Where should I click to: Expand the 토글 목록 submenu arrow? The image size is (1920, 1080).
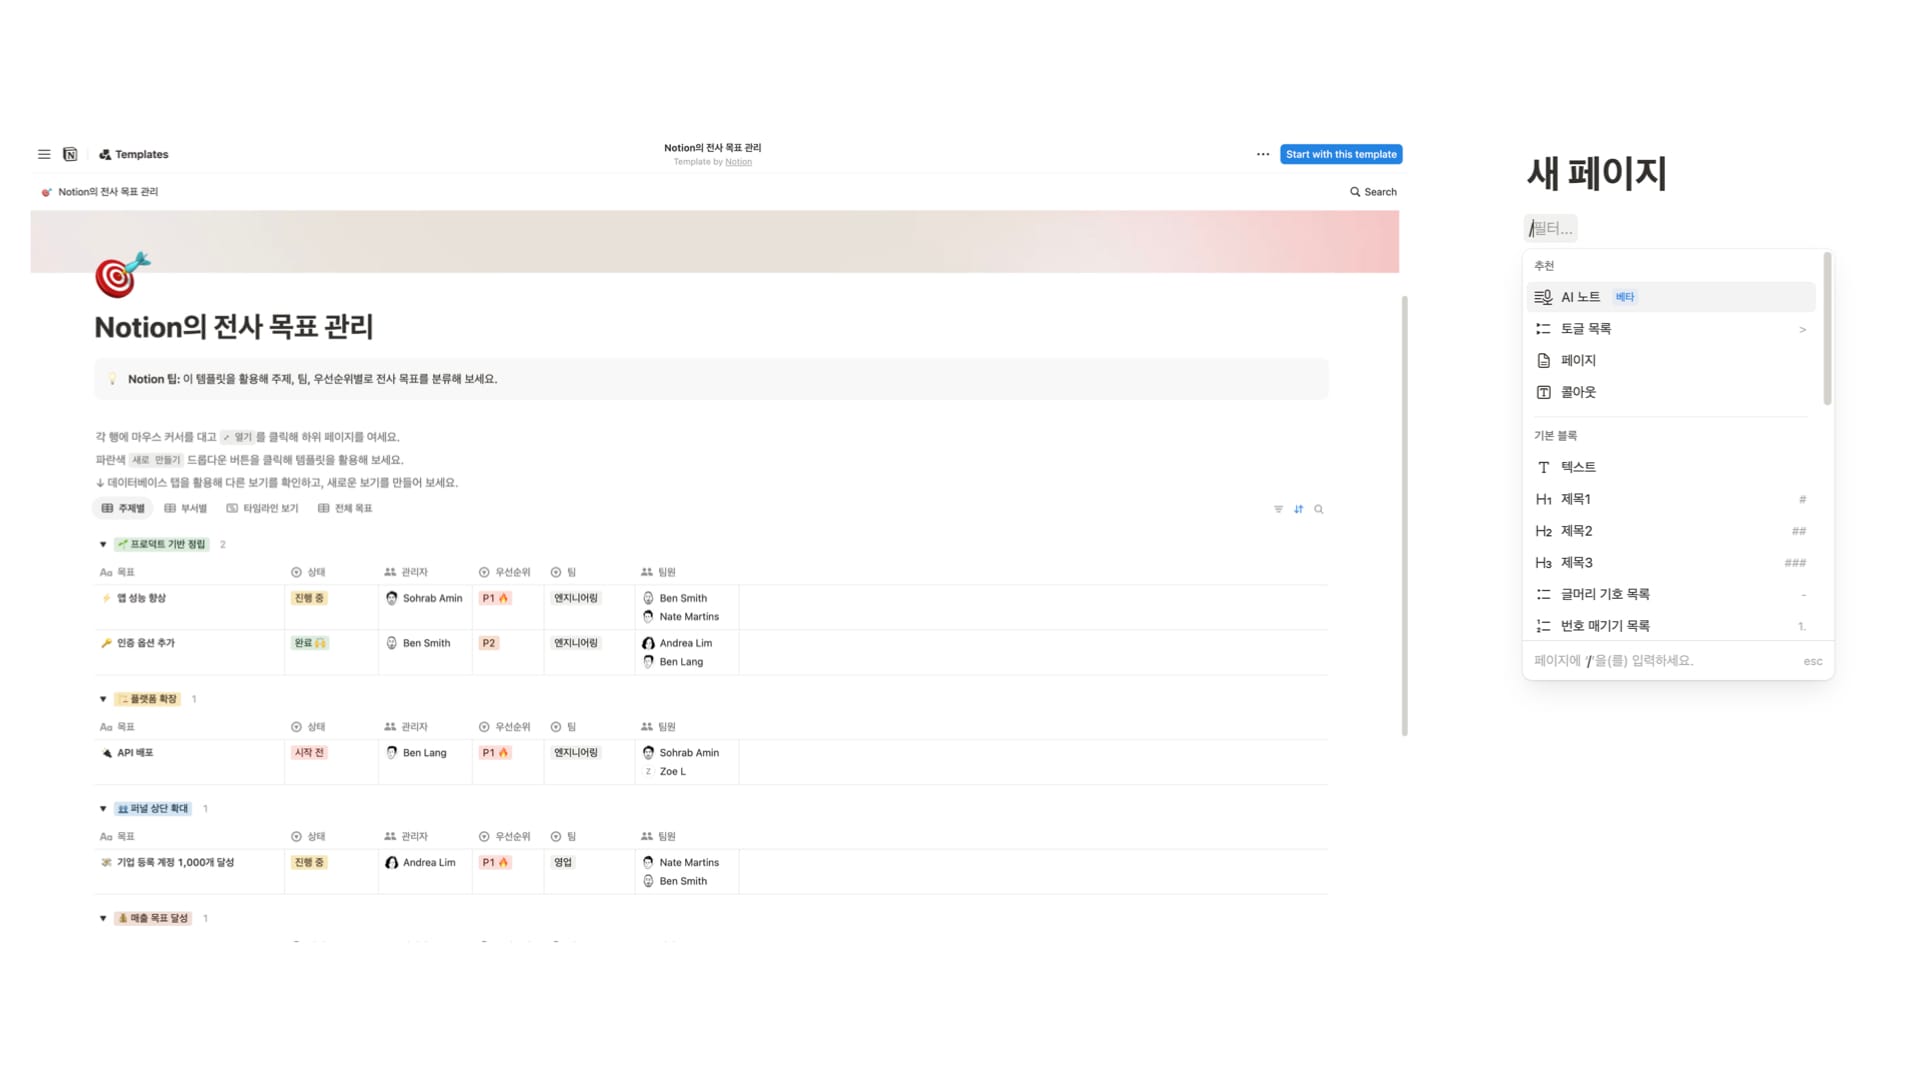[1803, 329]
